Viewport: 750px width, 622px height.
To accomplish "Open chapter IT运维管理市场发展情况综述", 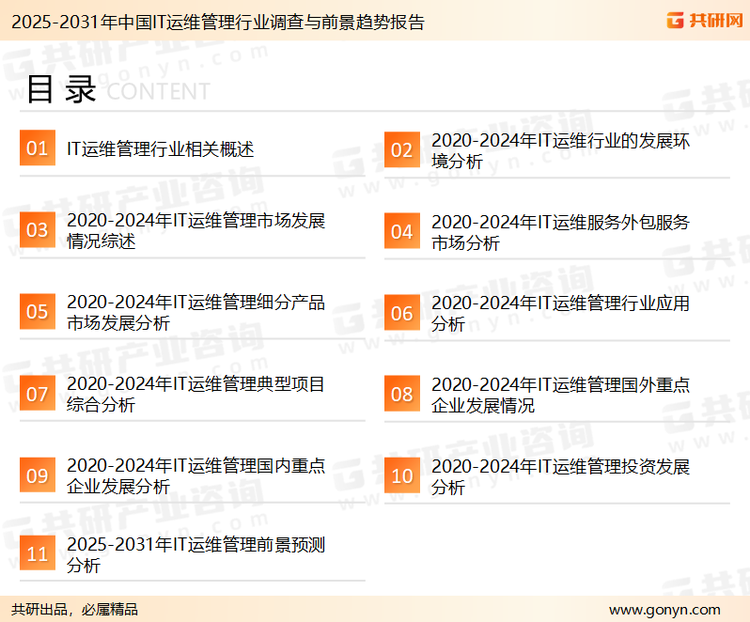I will [x=196, y=231].
